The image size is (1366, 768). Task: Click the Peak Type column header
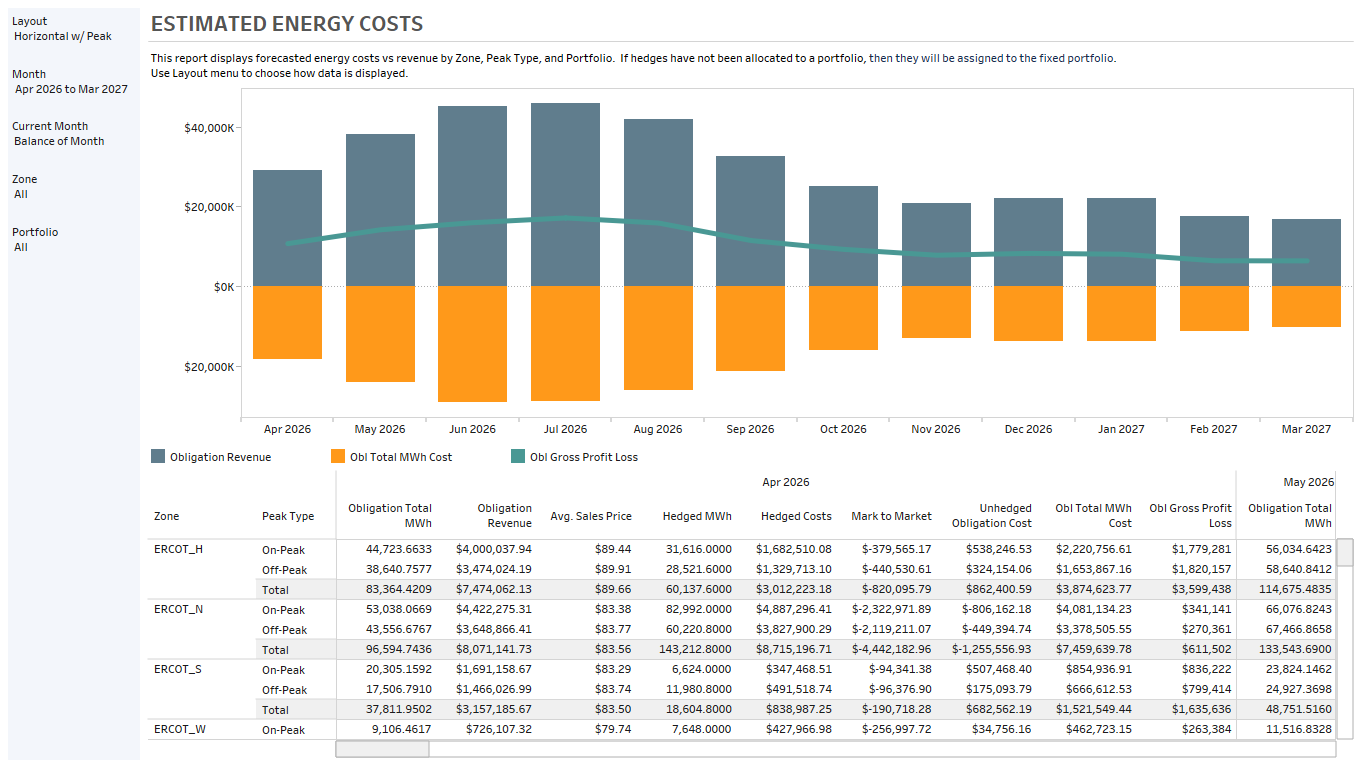288,516
